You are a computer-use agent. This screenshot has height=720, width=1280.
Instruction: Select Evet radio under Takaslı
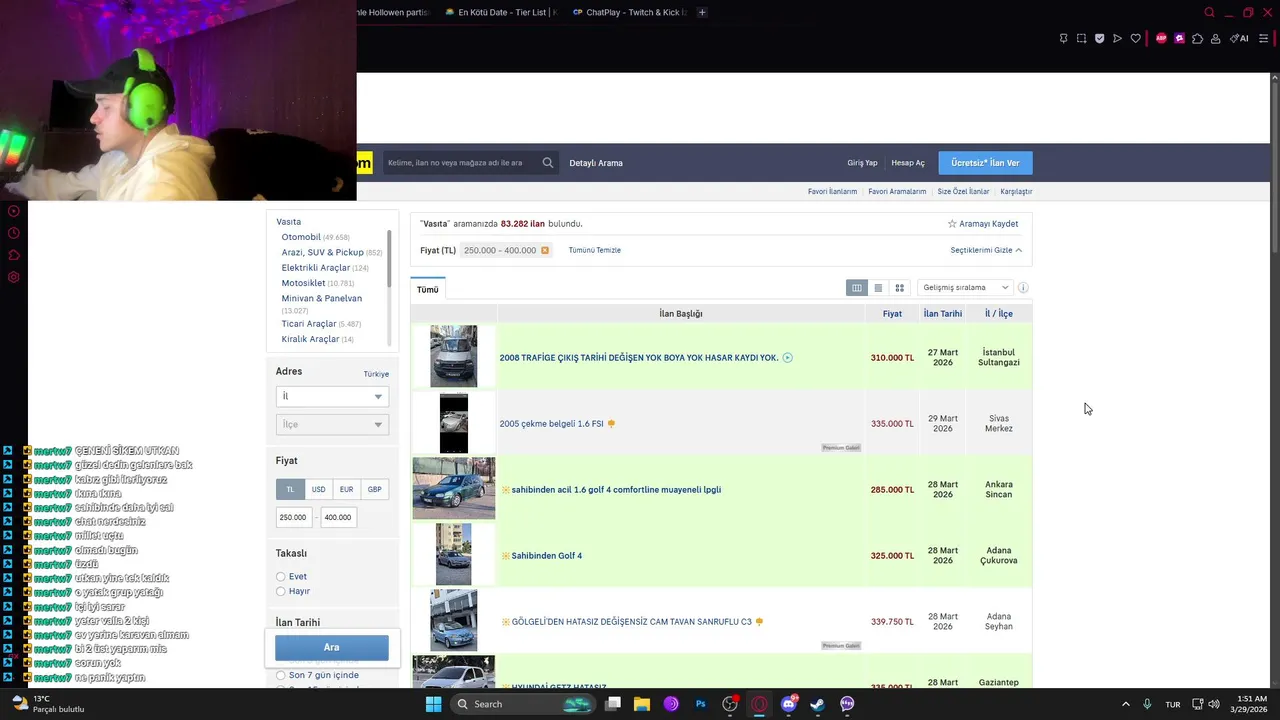[x=281, y=577]
